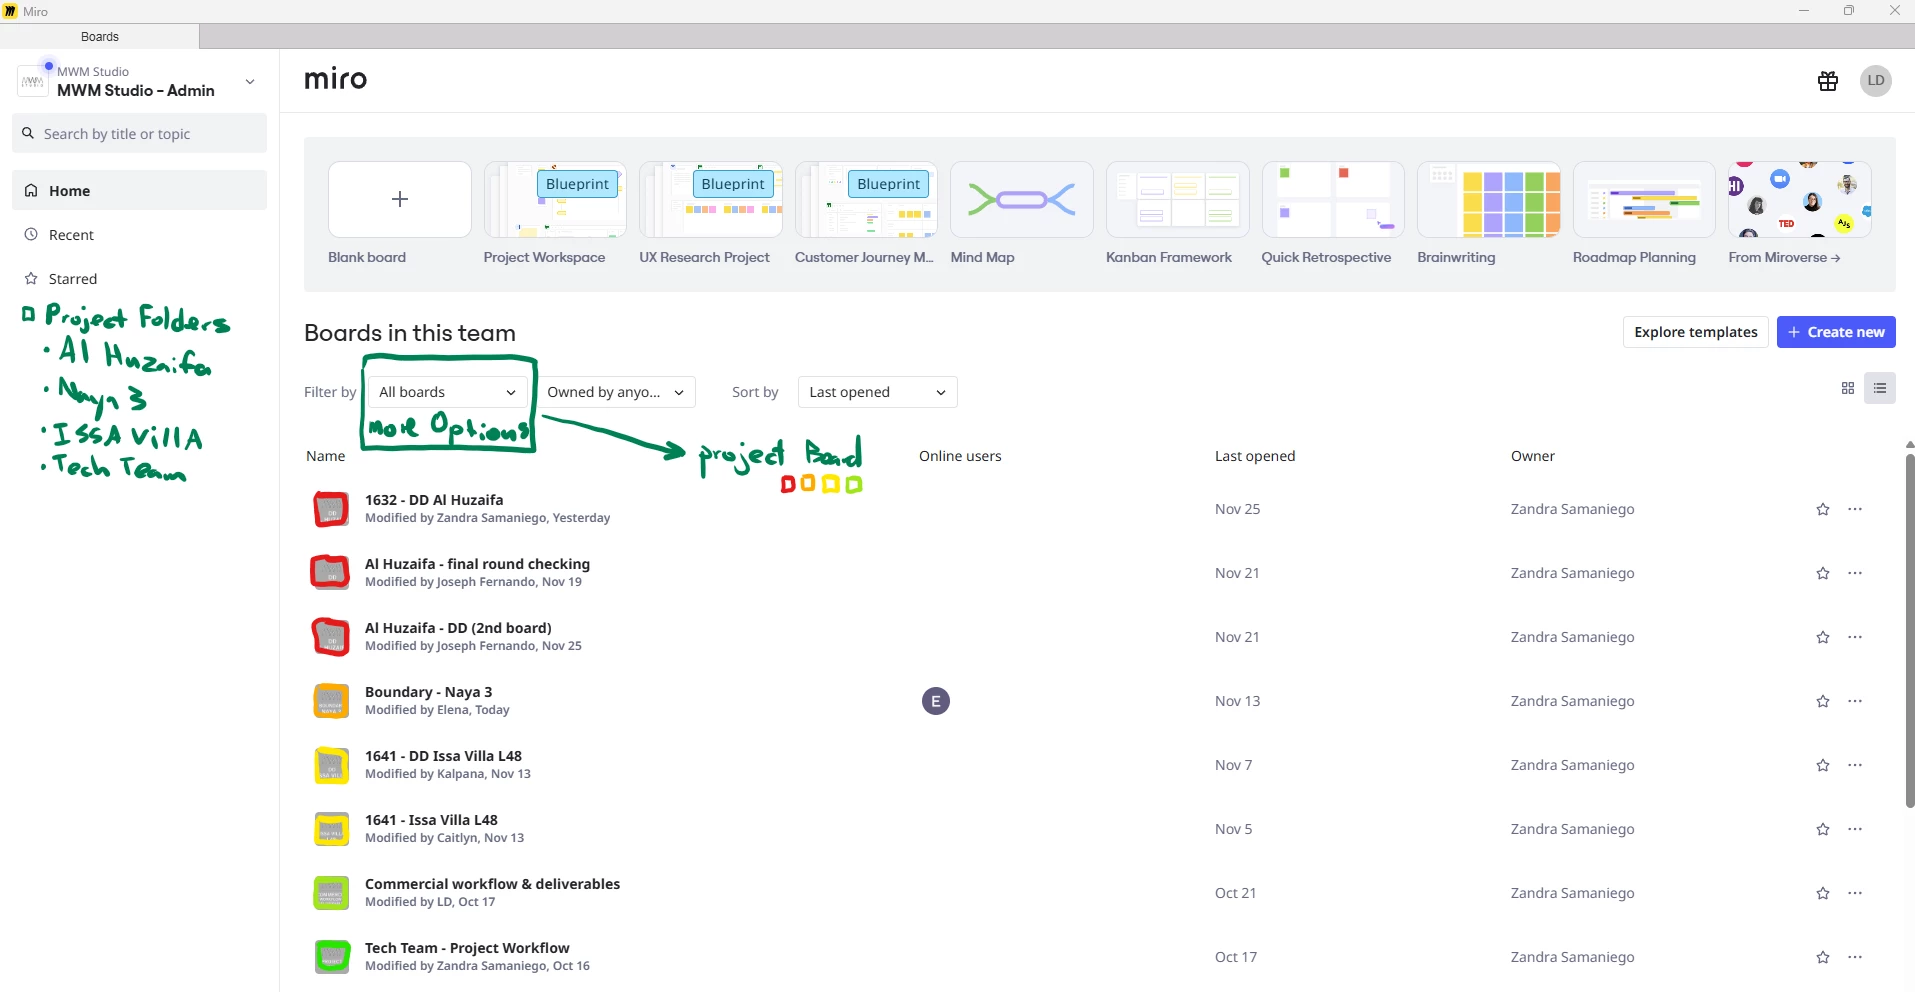The image size is (1915, 992).
Task: Click the 1632 - DD Al Huzaifa board icon
Action: click(x=331, y=509)
